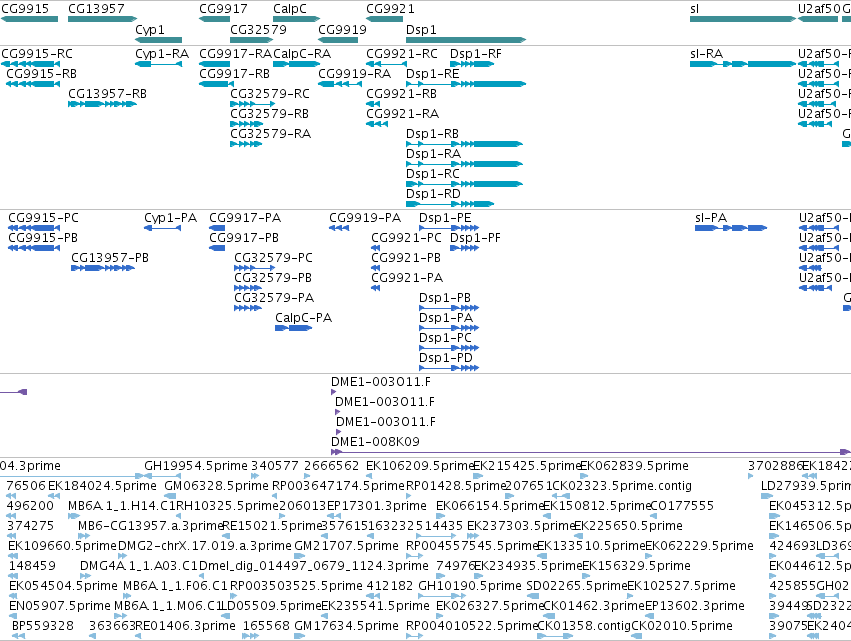
Task: Open the Dsp1-PE protein feature
Action: coord(449,228)
